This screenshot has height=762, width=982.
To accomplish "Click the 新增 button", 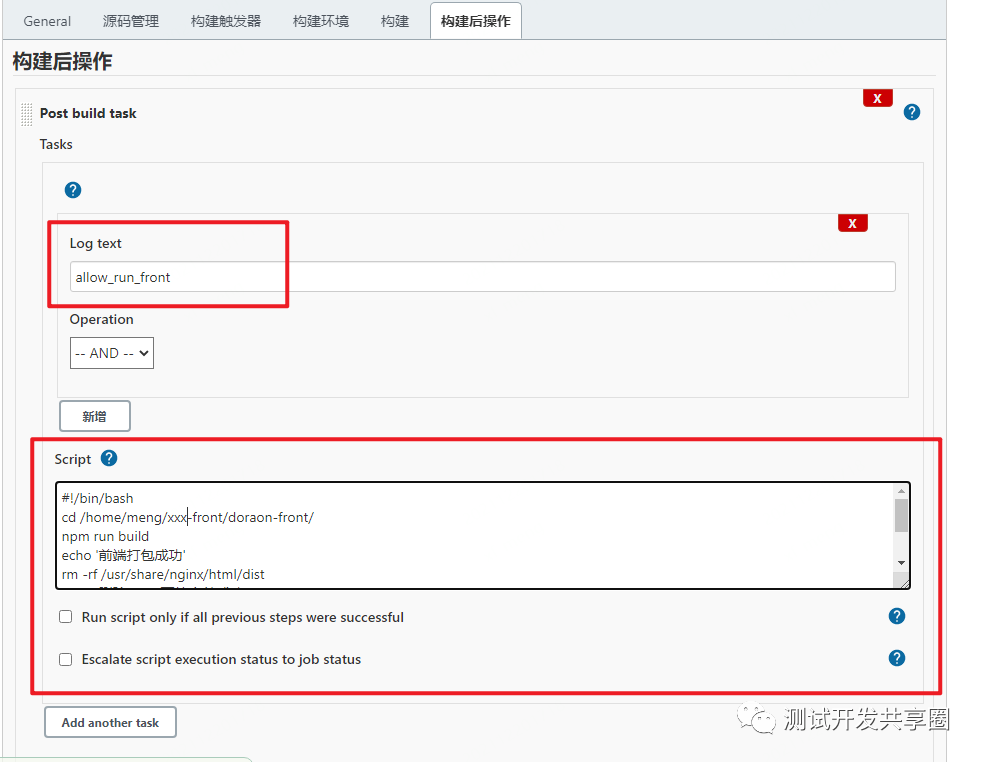I will pyautogui.click(x=94, y=415).
